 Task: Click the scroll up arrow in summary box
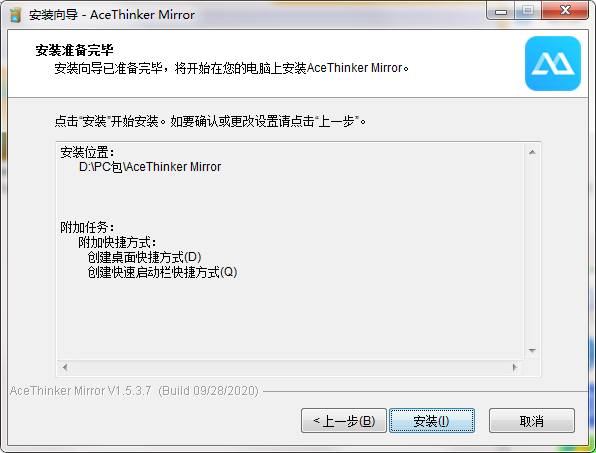[532, 152]
